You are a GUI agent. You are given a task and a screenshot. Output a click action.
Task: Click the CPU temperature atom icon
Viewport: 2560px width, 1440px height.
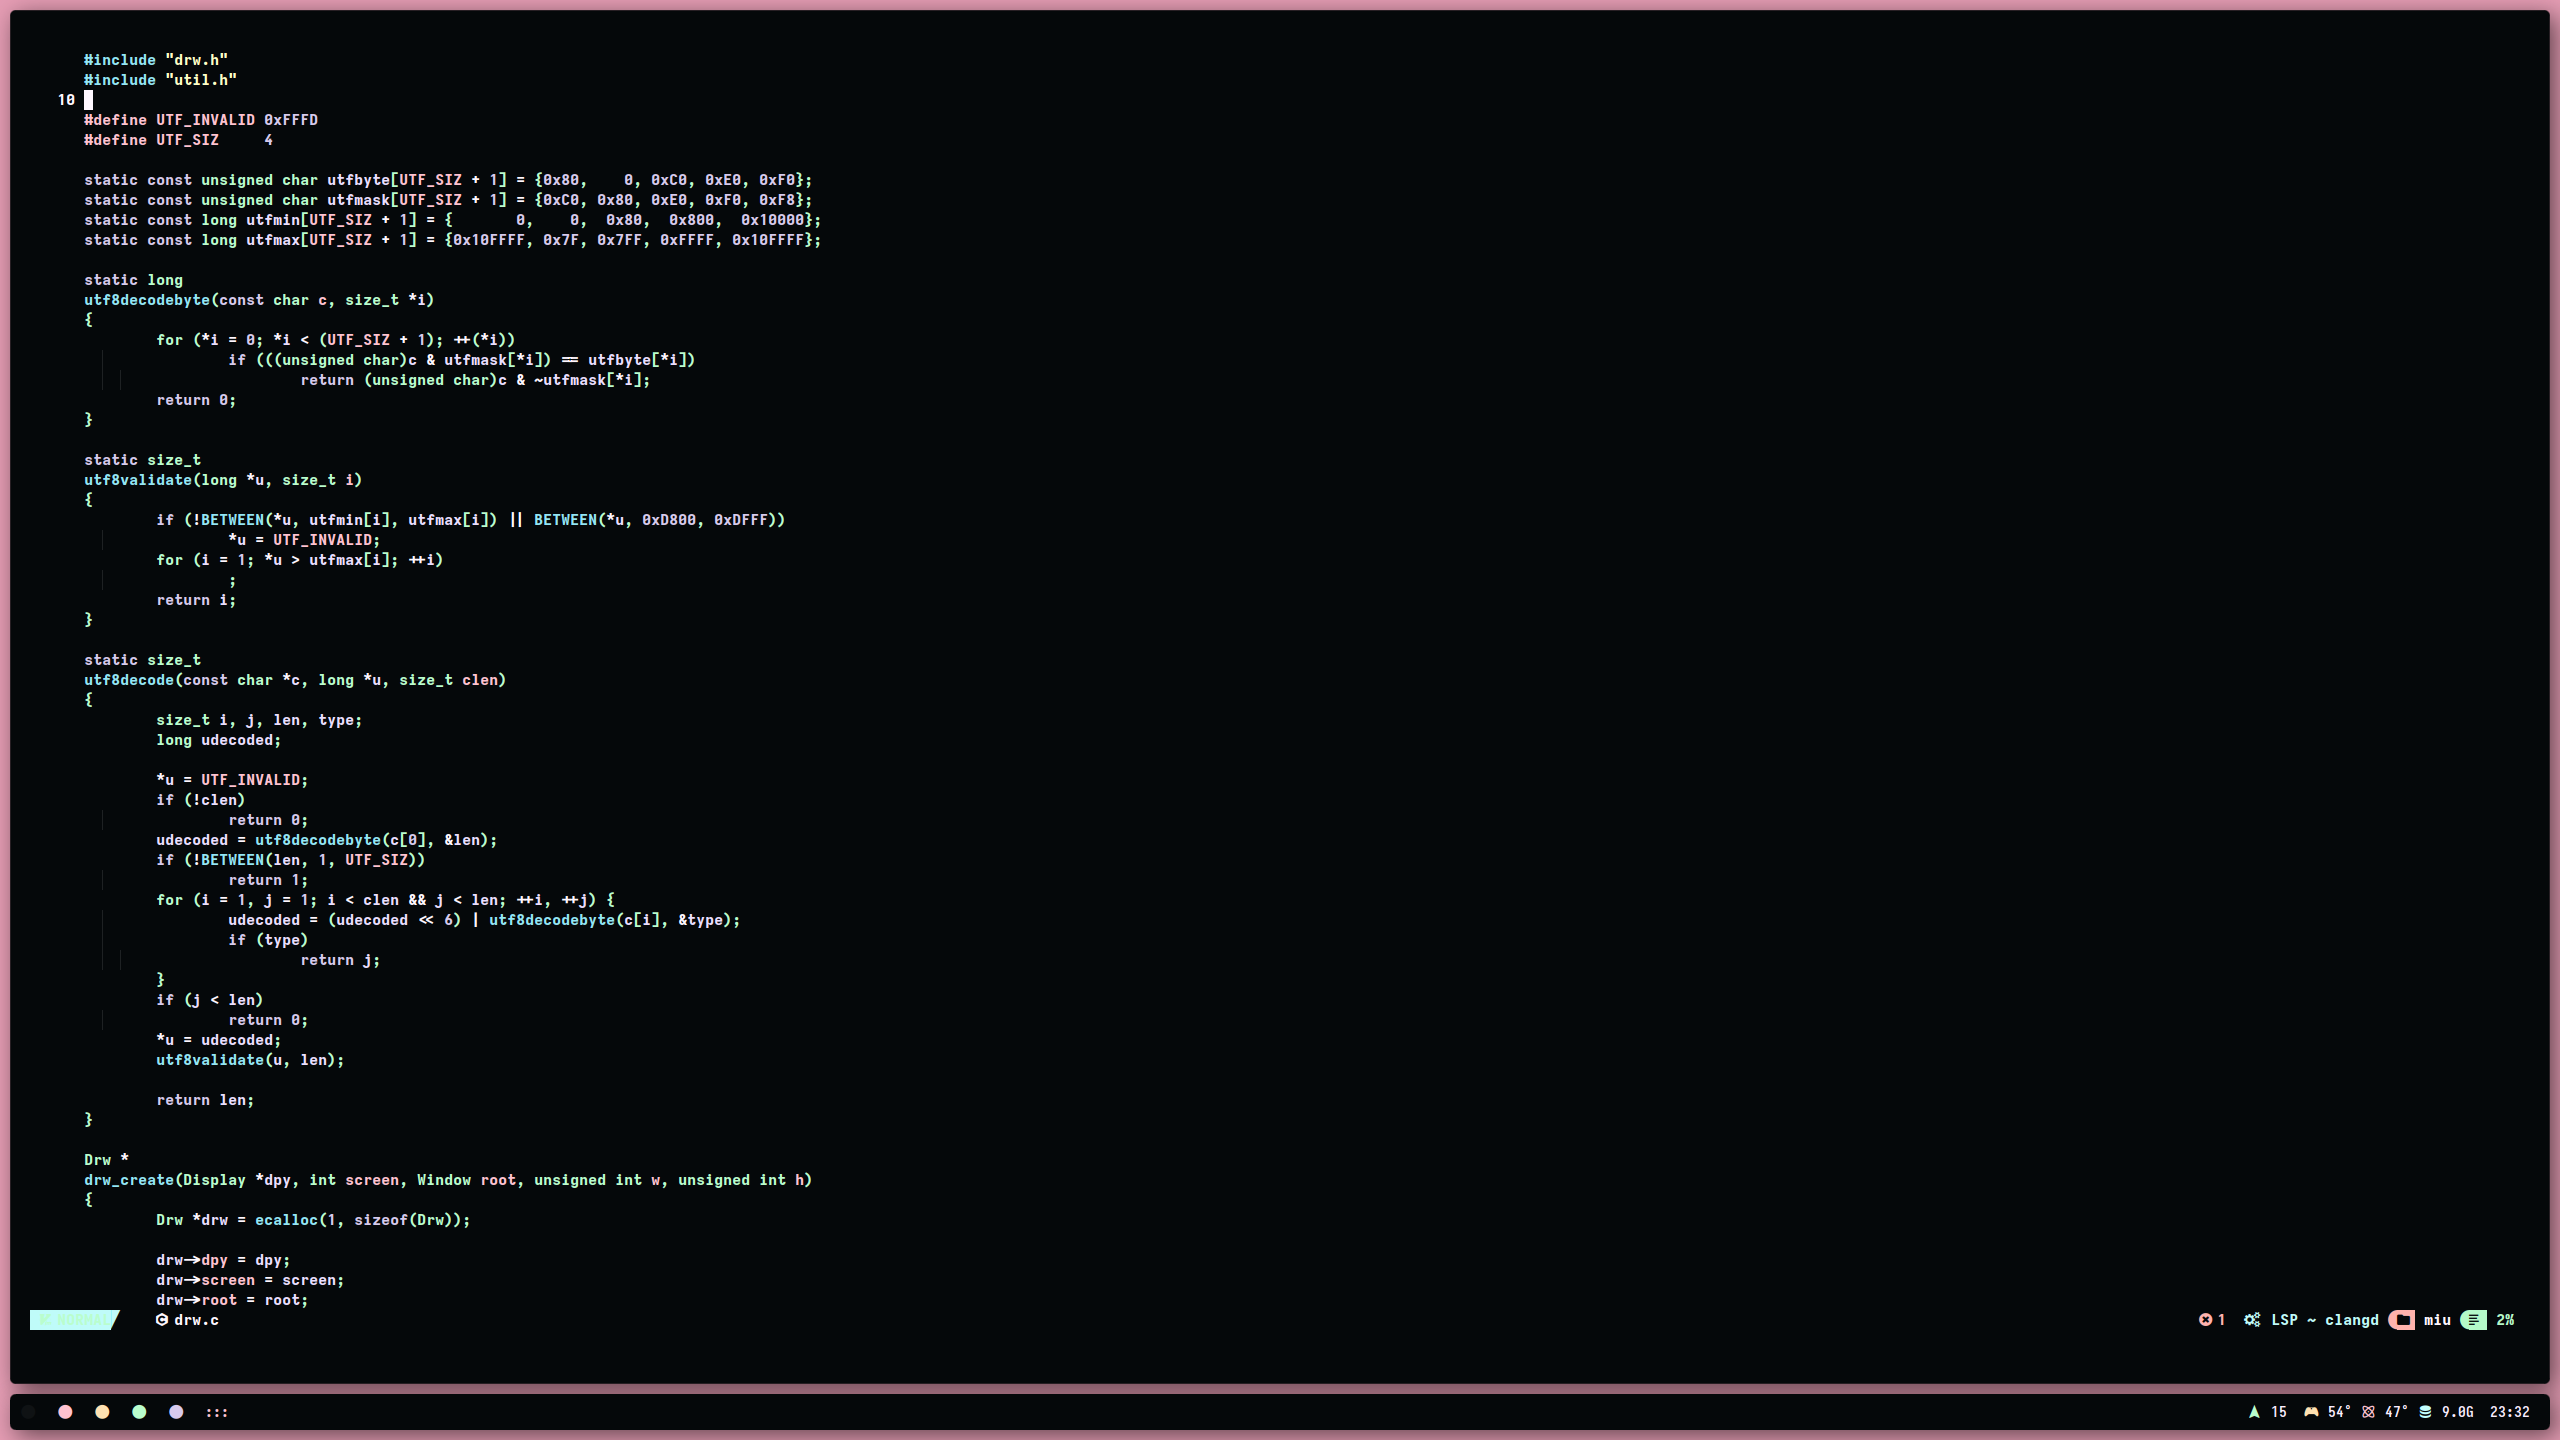click(2368, 1412)
